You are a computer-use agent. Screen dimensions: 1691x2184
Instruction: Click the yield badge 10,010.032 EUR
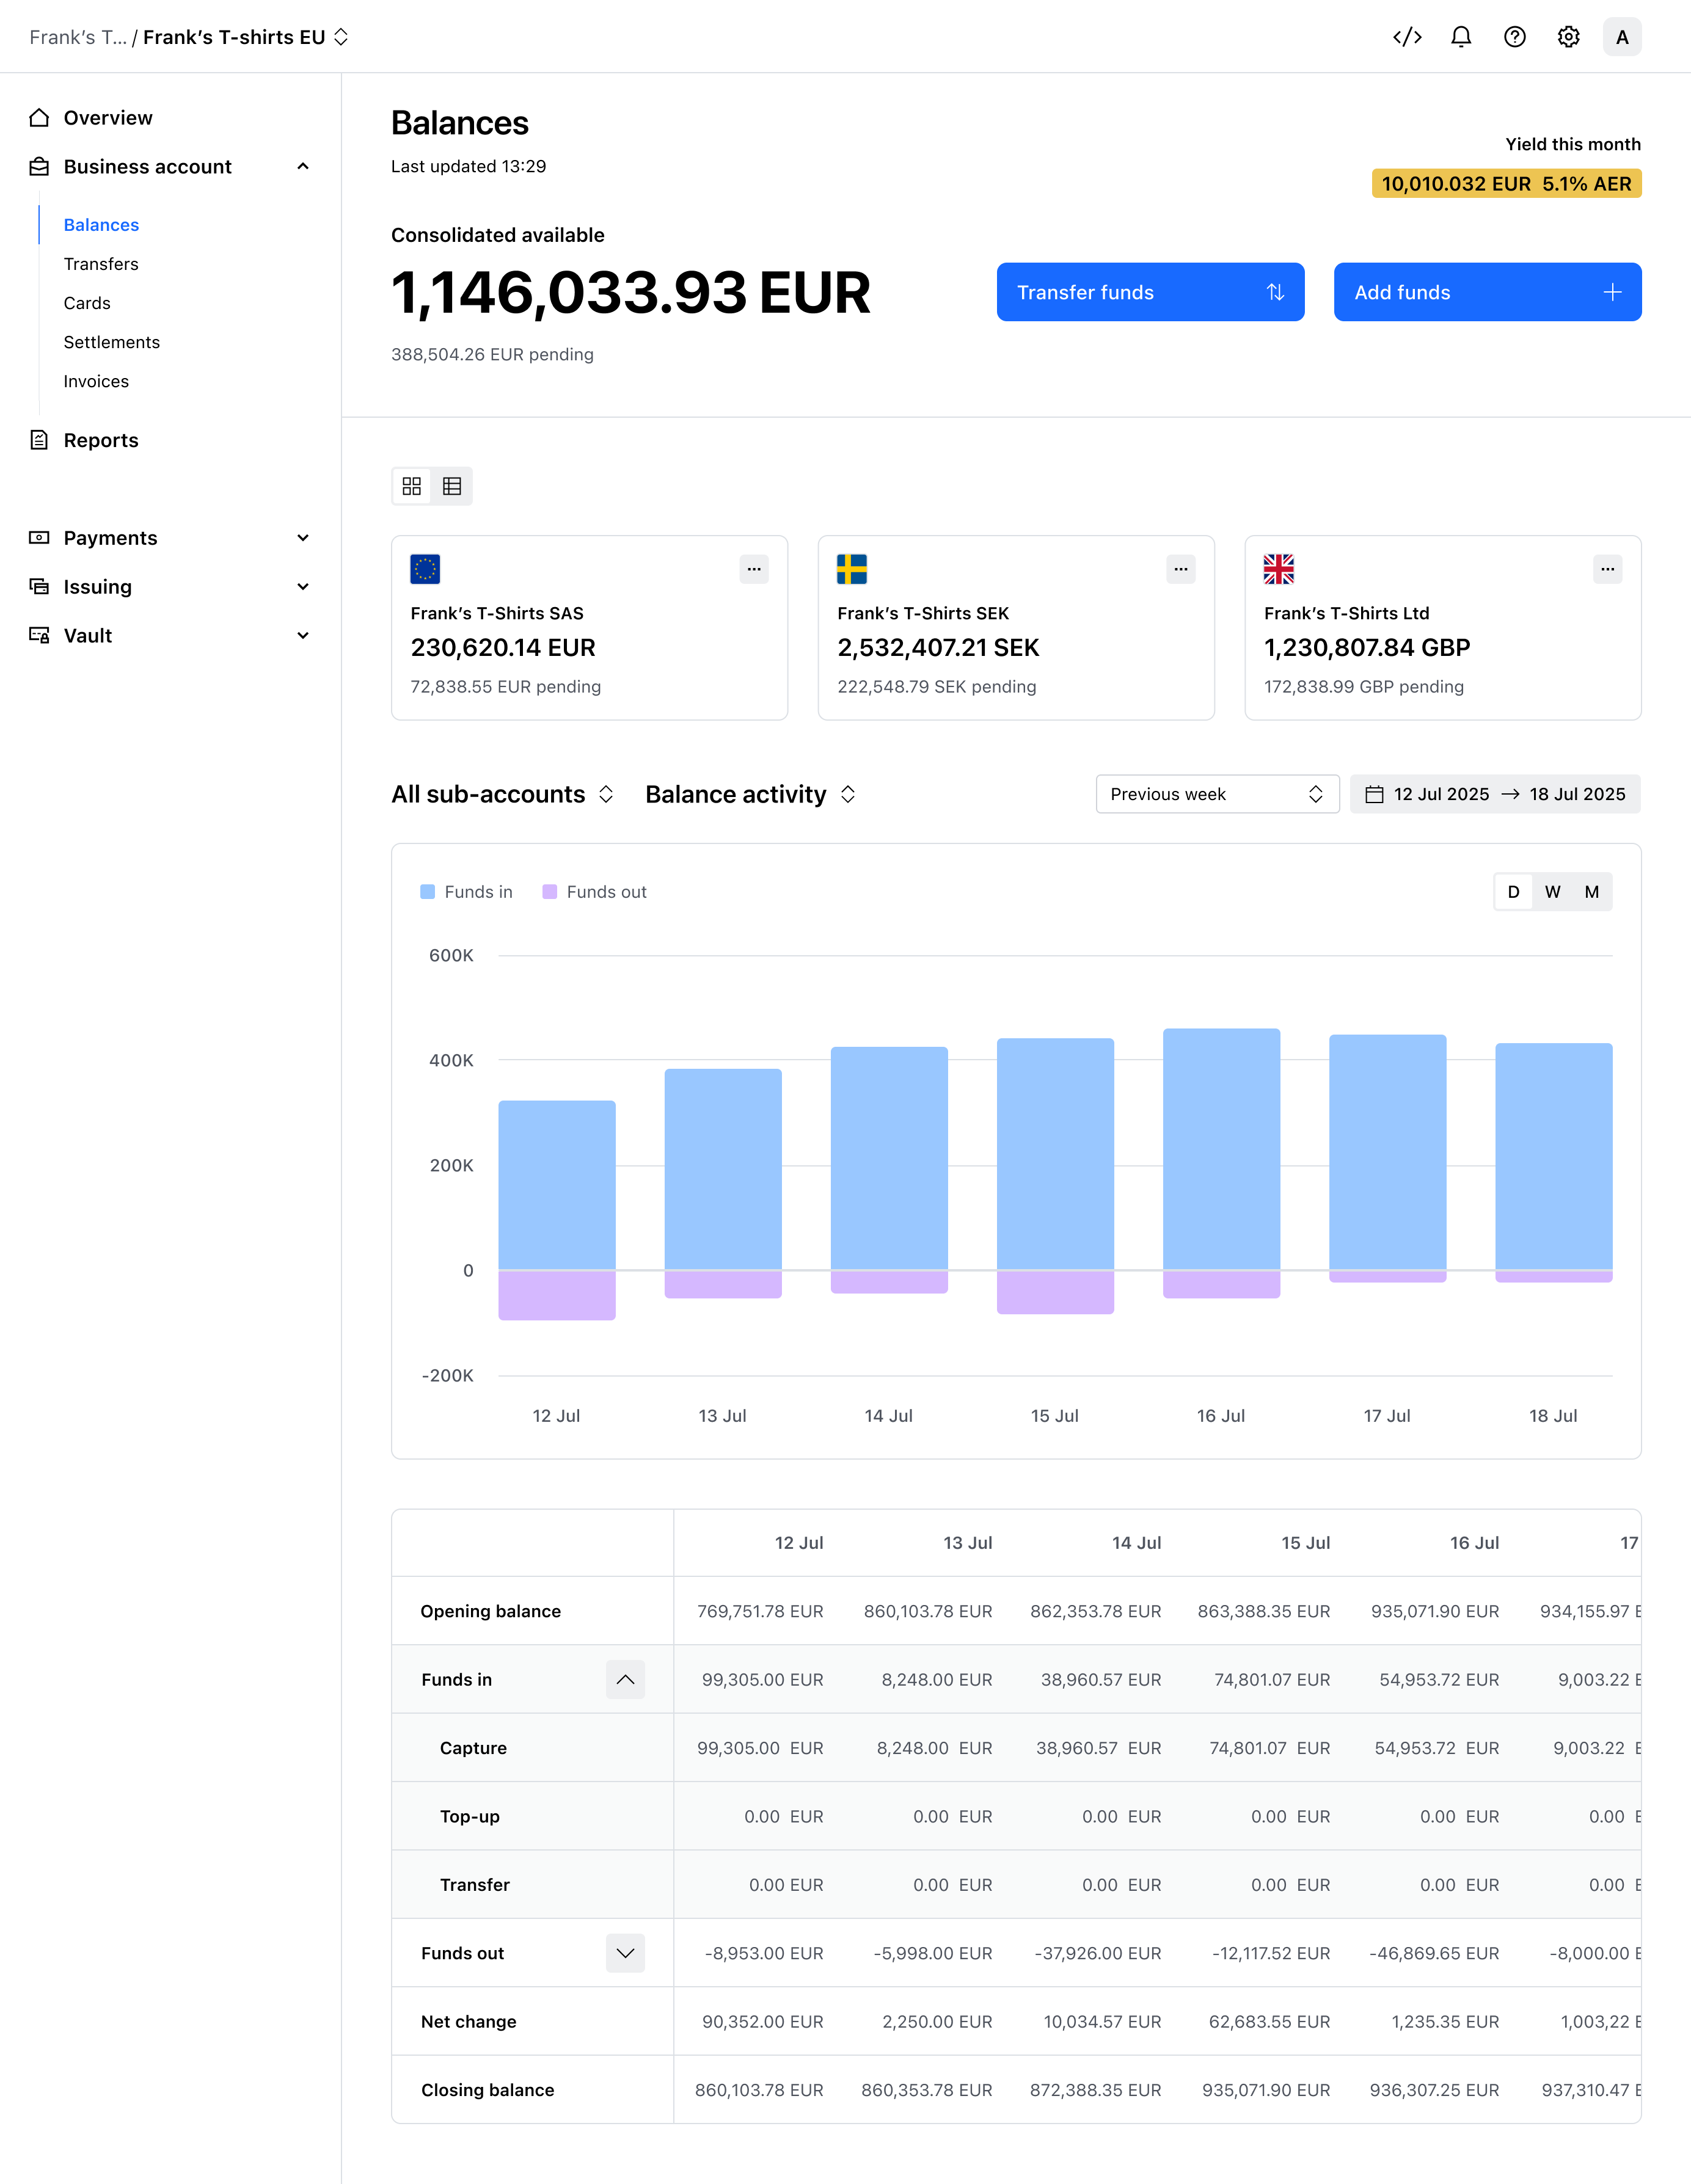[1506, 184]
